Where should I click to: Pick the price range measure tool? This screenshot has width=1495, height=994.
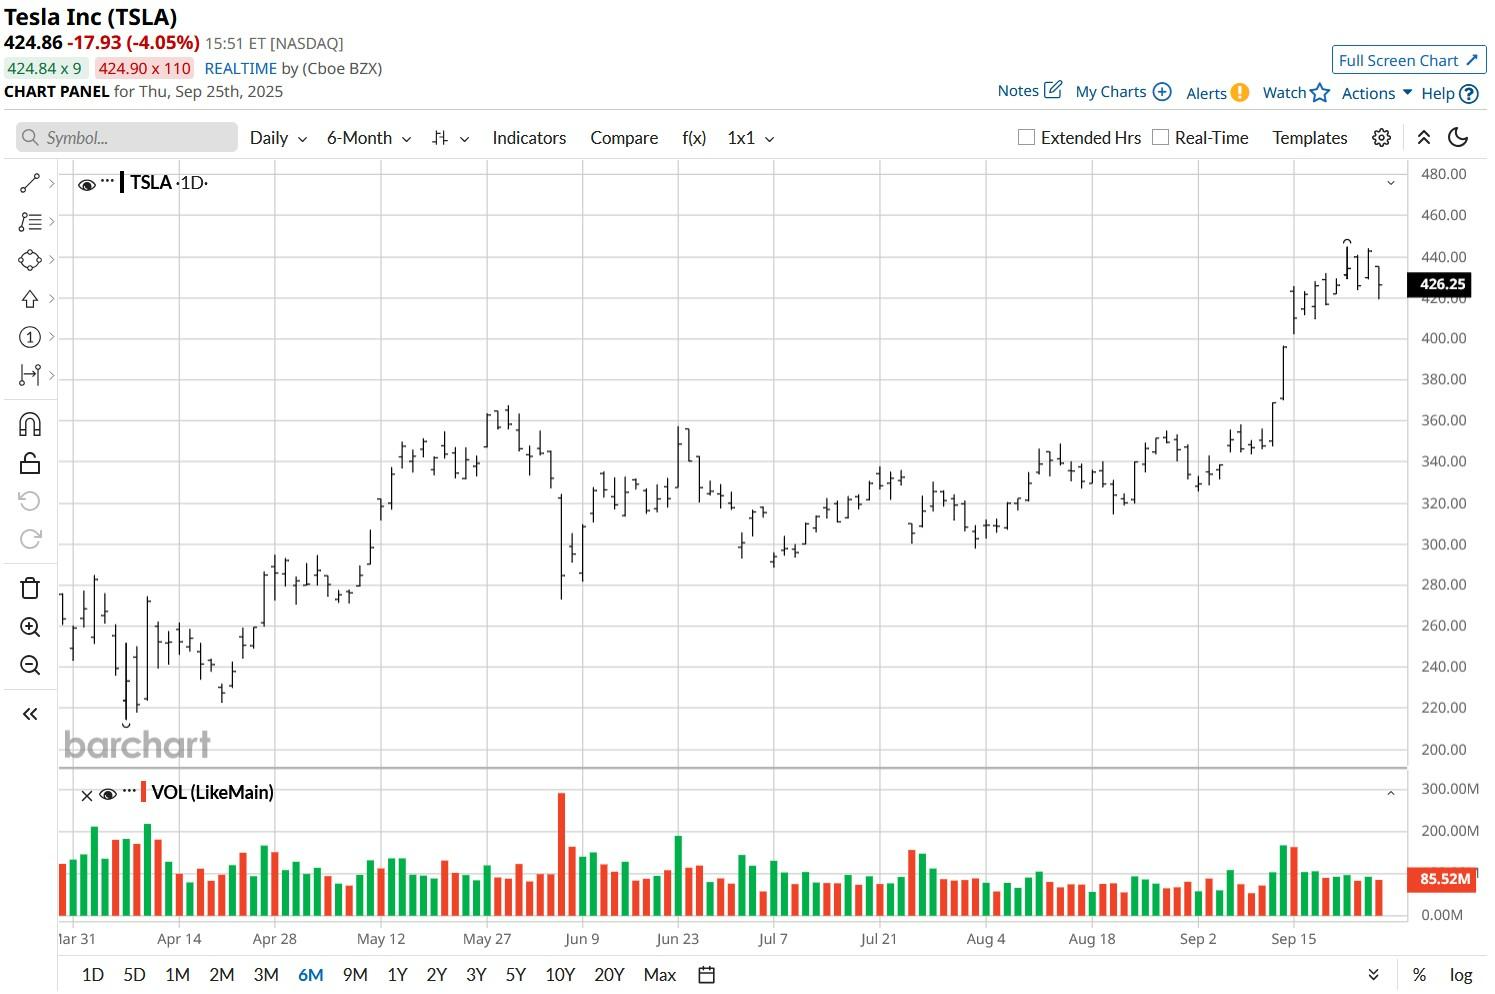30,375
